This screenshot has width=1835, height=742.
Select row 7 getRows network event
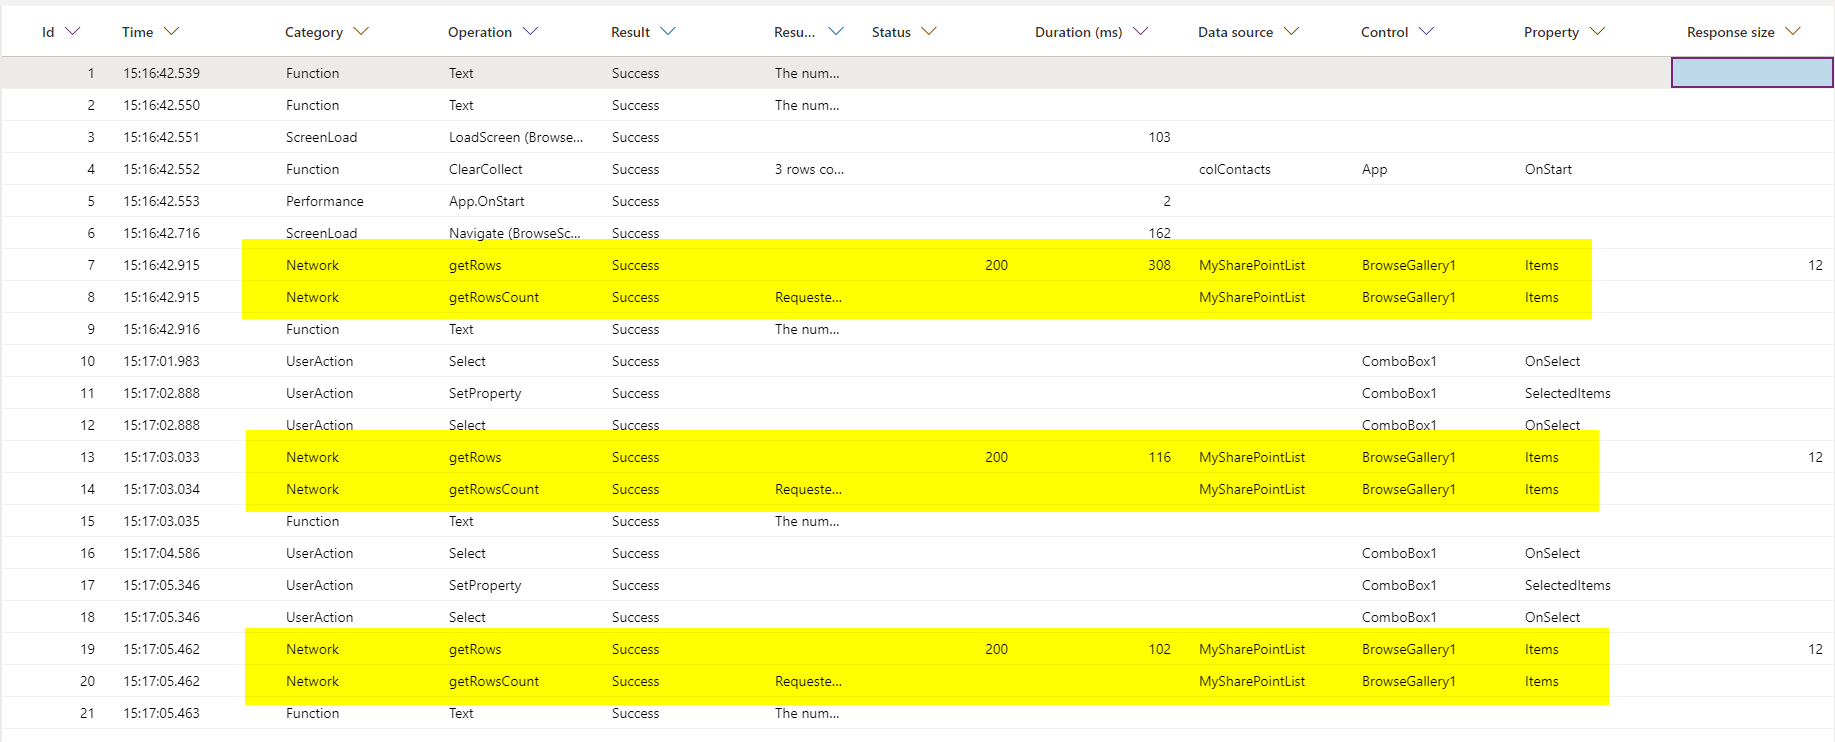475,265
